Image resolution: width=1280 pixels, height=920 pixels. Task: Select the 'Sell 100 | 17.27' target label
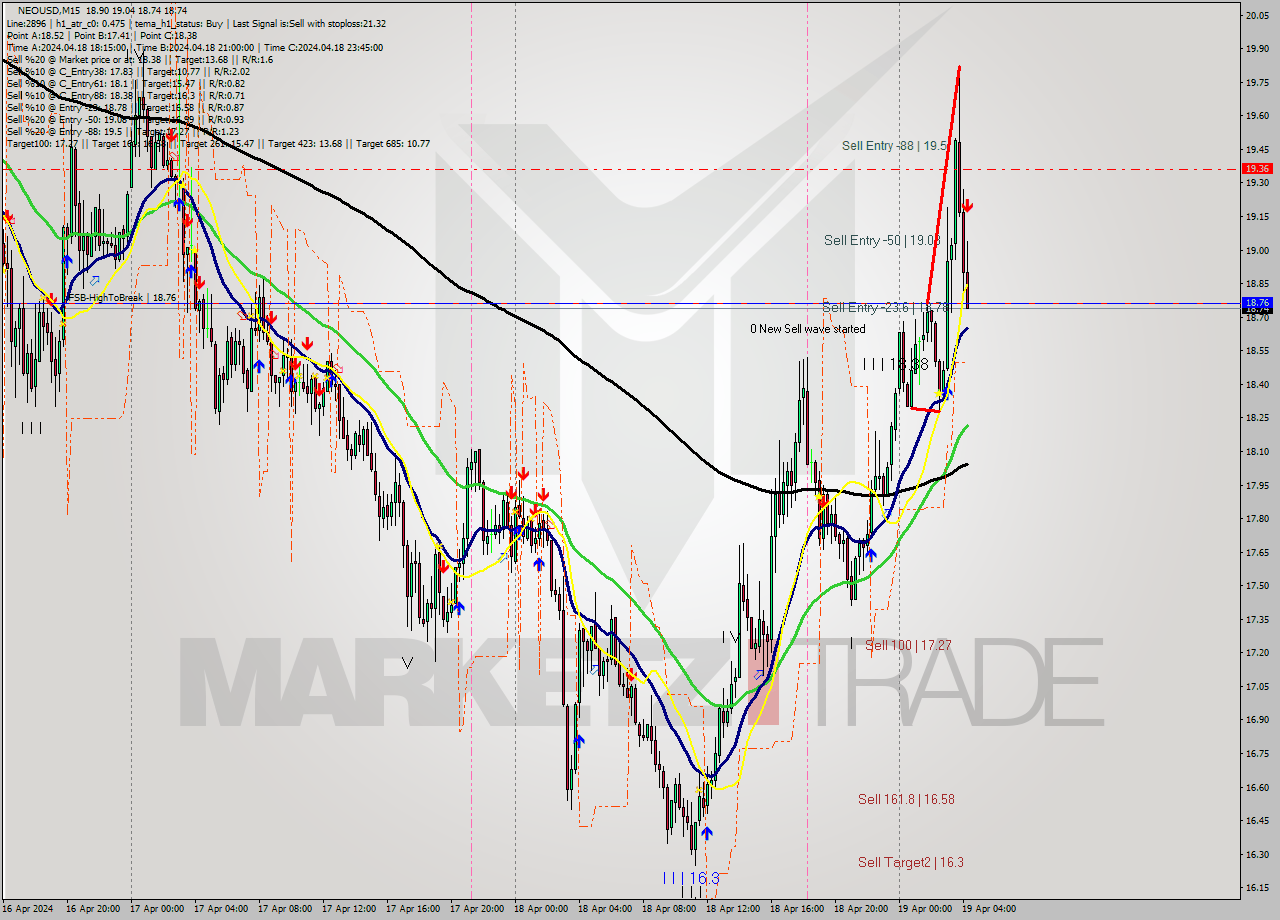click(x=908, y=646)
